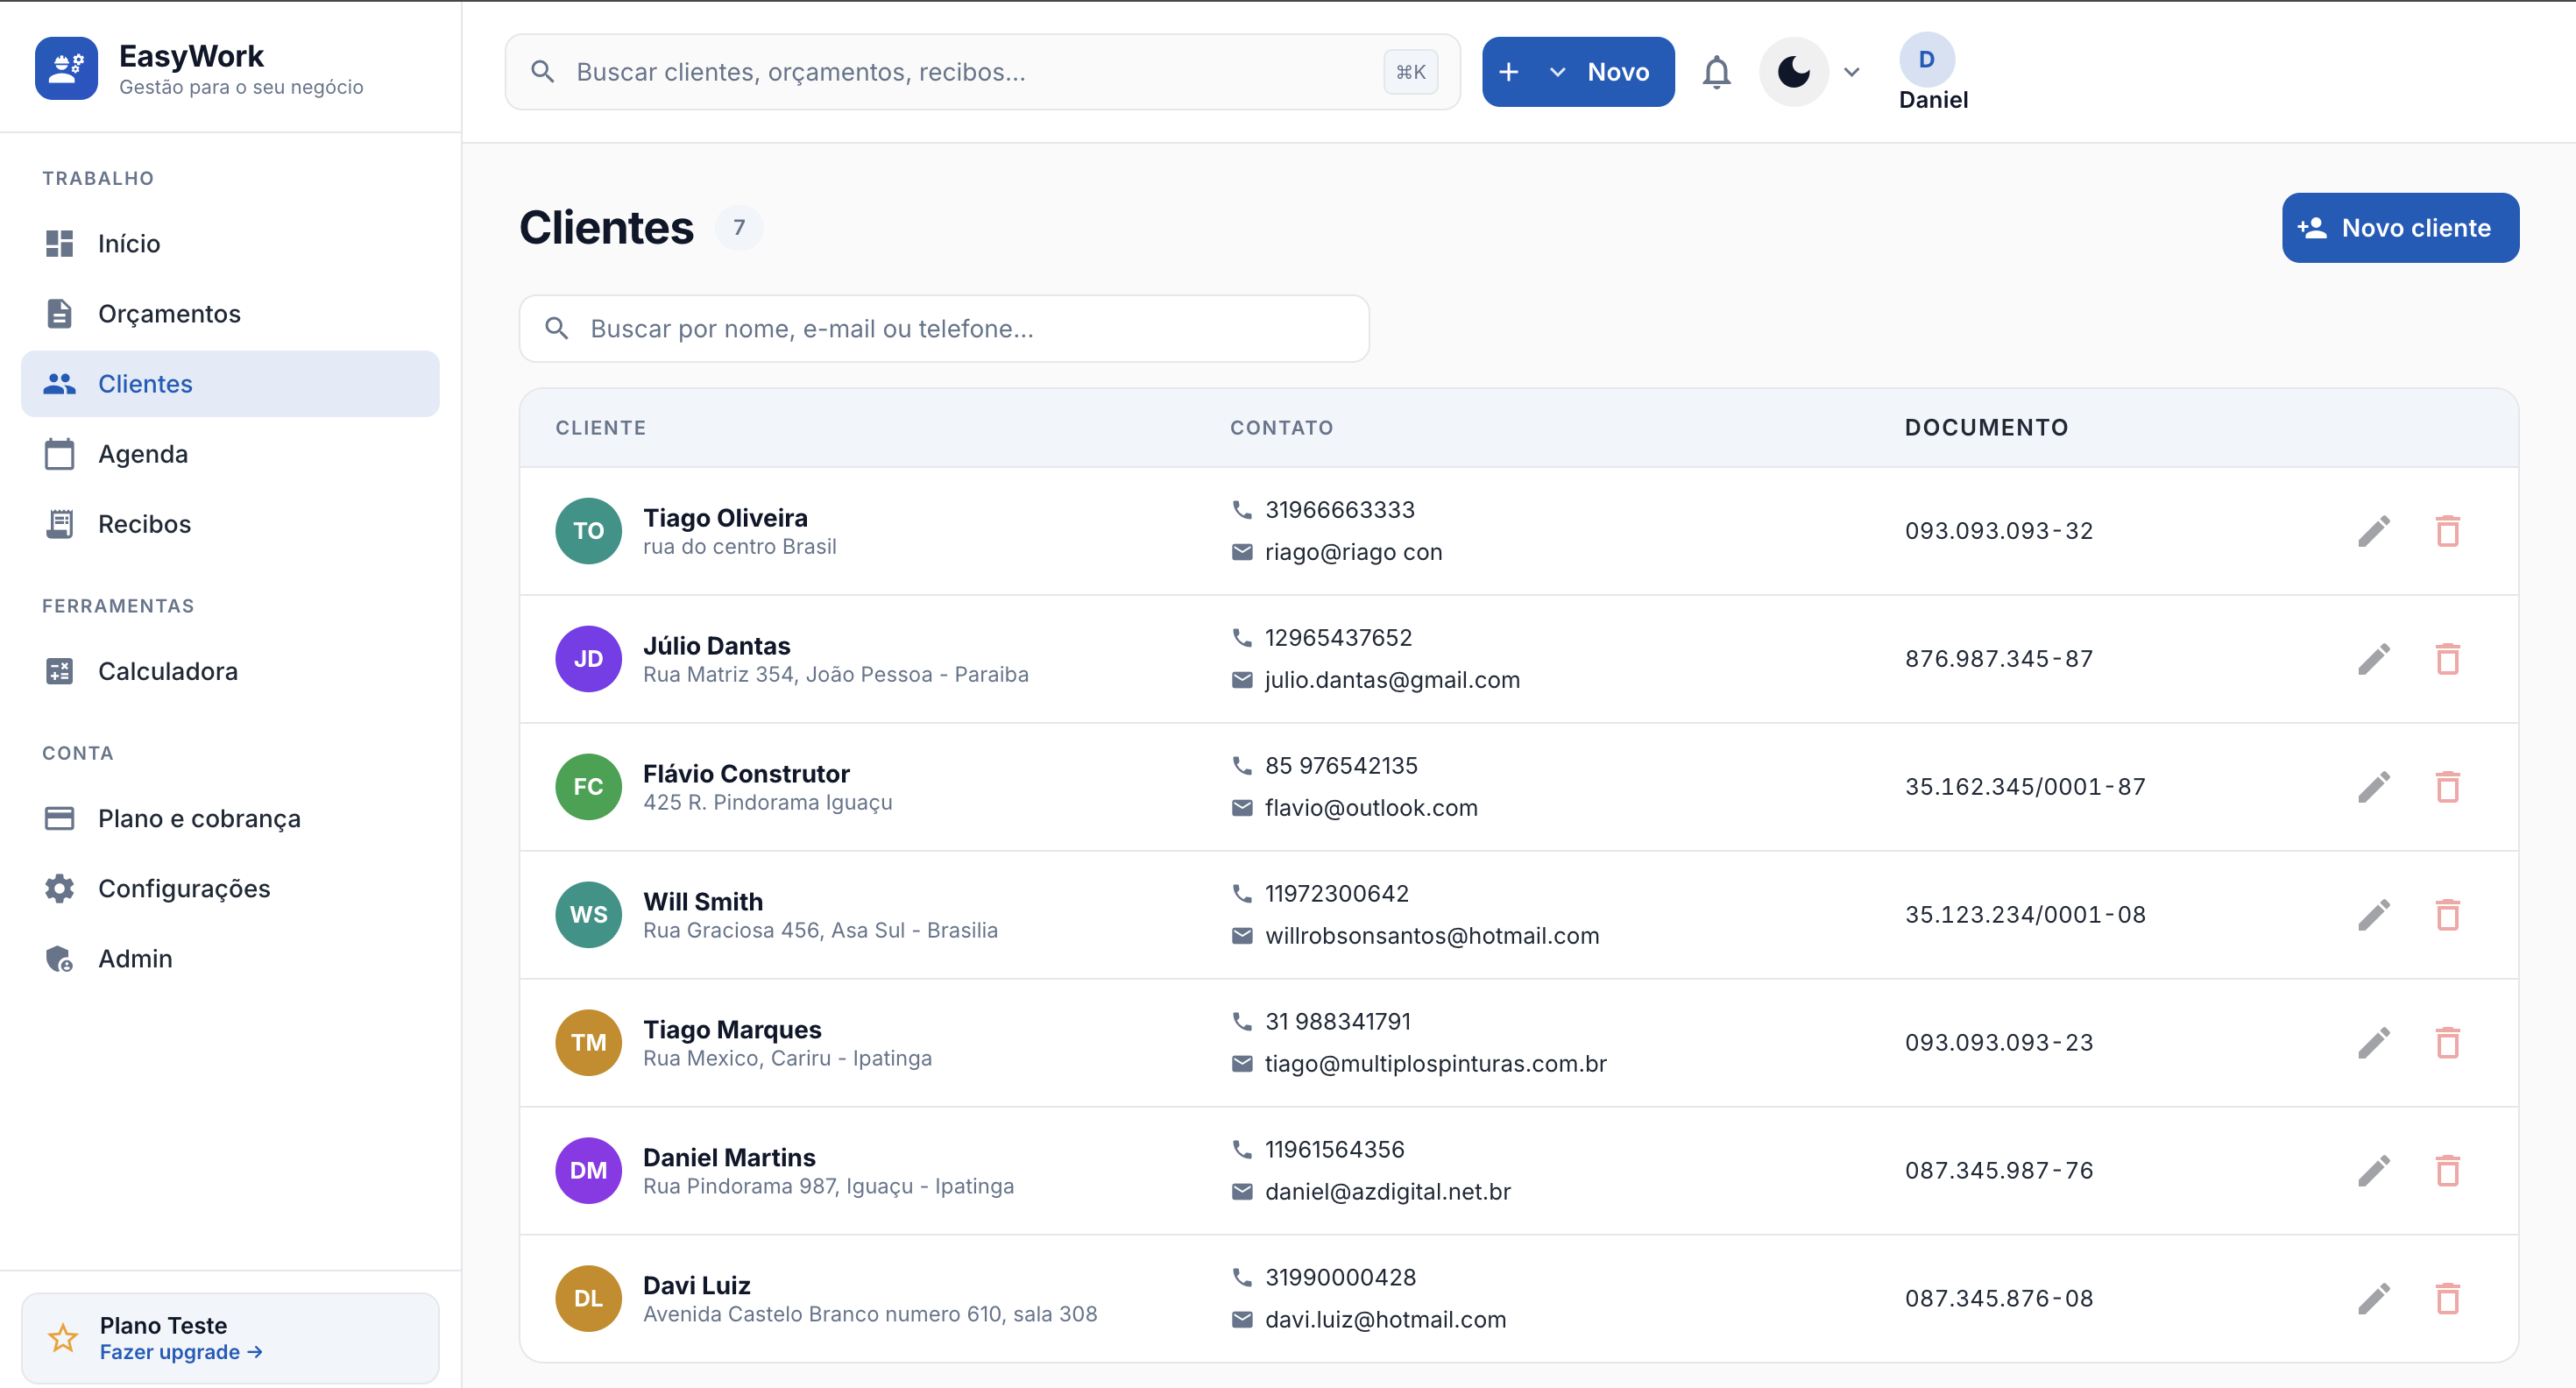Edit Daniel Martins with pencil icon

click(x=2373, y=1171)
